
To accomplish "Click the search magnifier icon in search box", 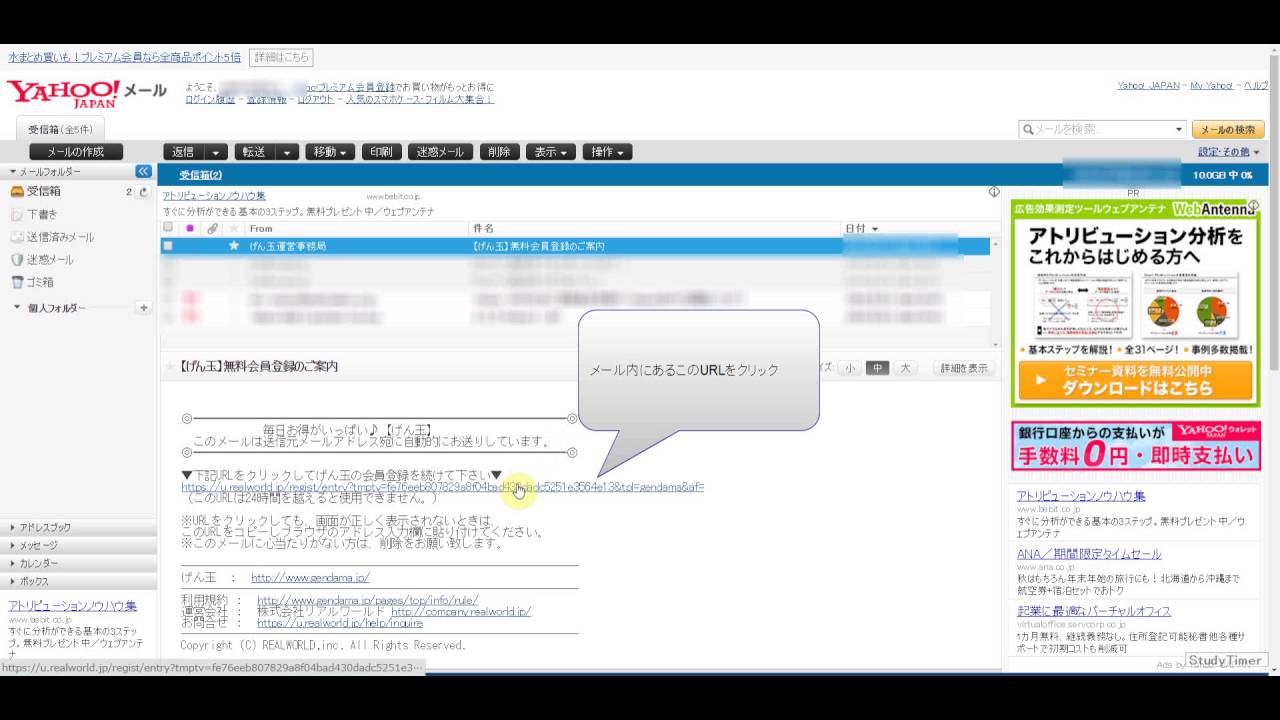I will pos(1027,130).
